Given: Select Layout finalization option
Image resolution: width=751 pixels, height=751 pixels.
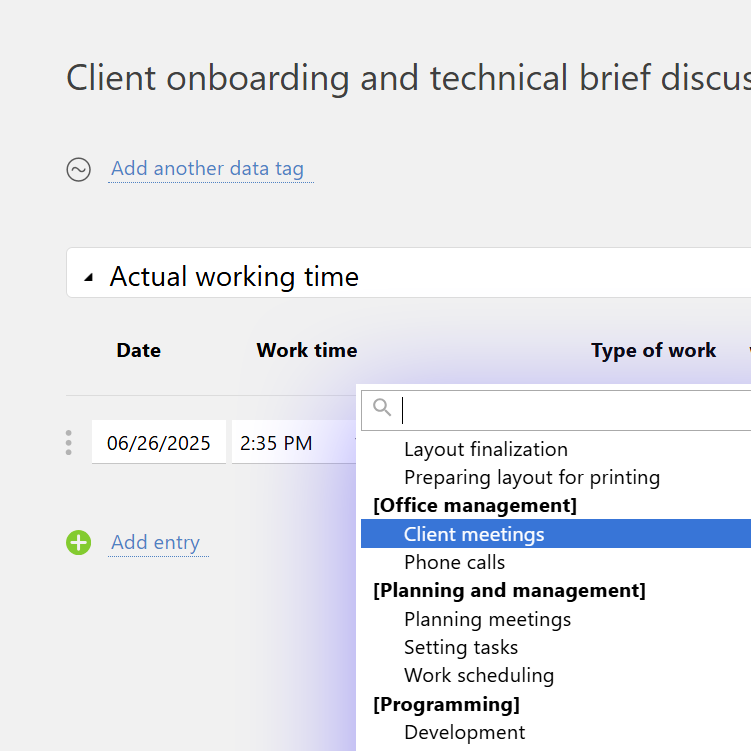Looking at the screenshot, I should point(485,449).
